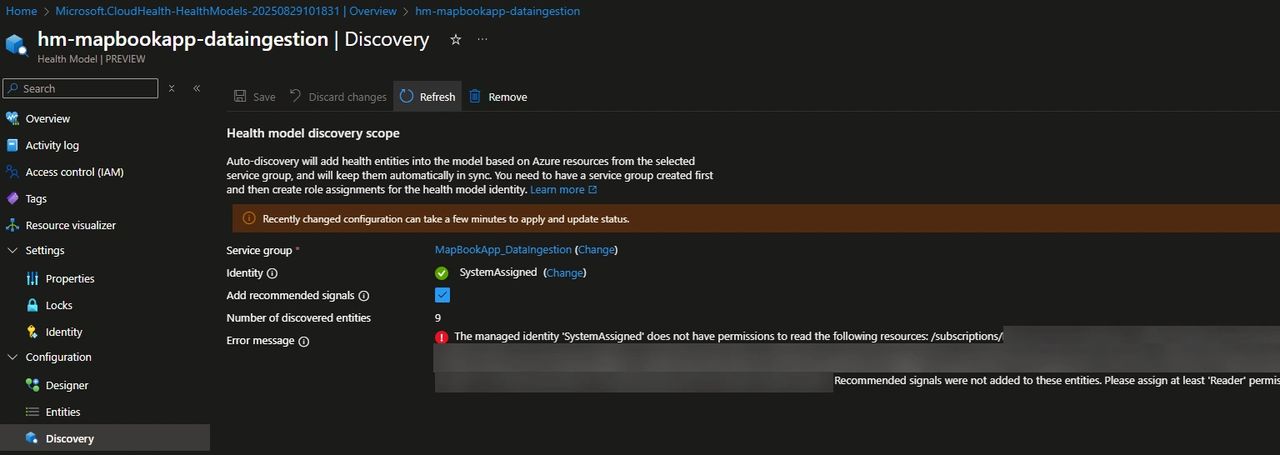Click the Locks padlock icon
Viewport: 1280px width, 455px height.
pyautogui.click(x=32, y=305)
